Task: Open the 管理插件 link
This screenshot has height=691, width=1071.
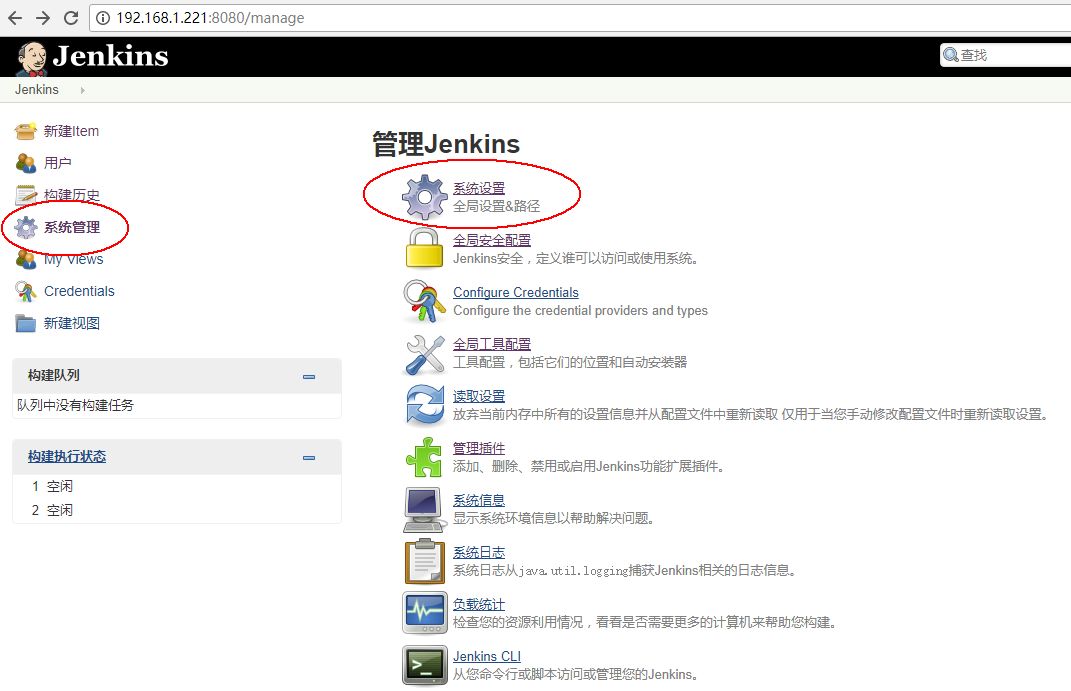Action: [479, 449]
